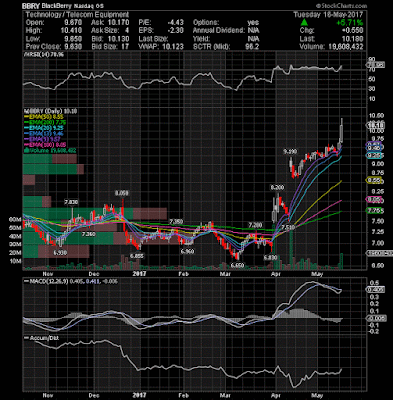Click the Open value '9.670'

(73, 23)
